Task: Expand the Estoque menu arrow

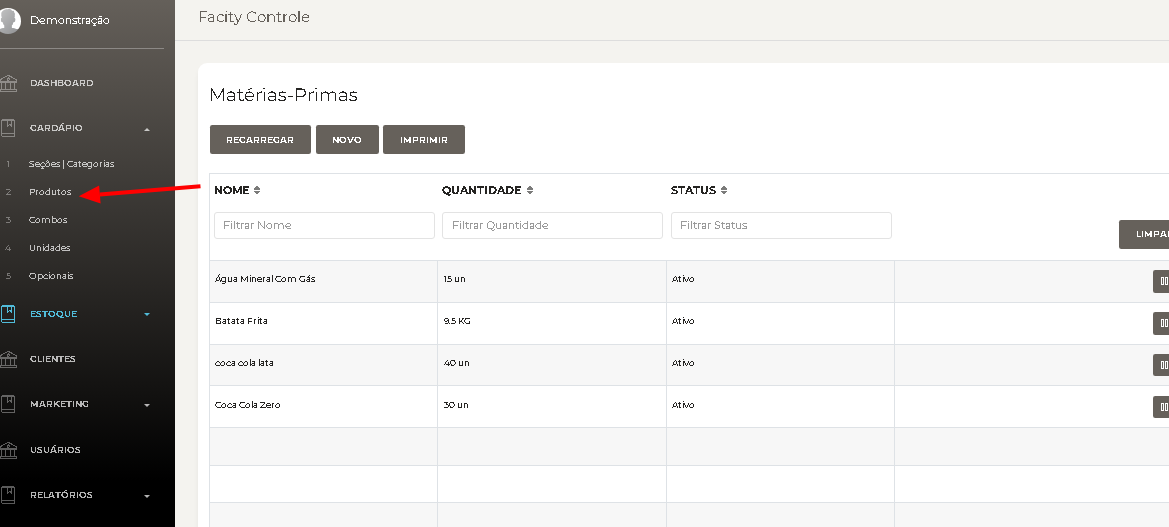Action: coord(147,315)
